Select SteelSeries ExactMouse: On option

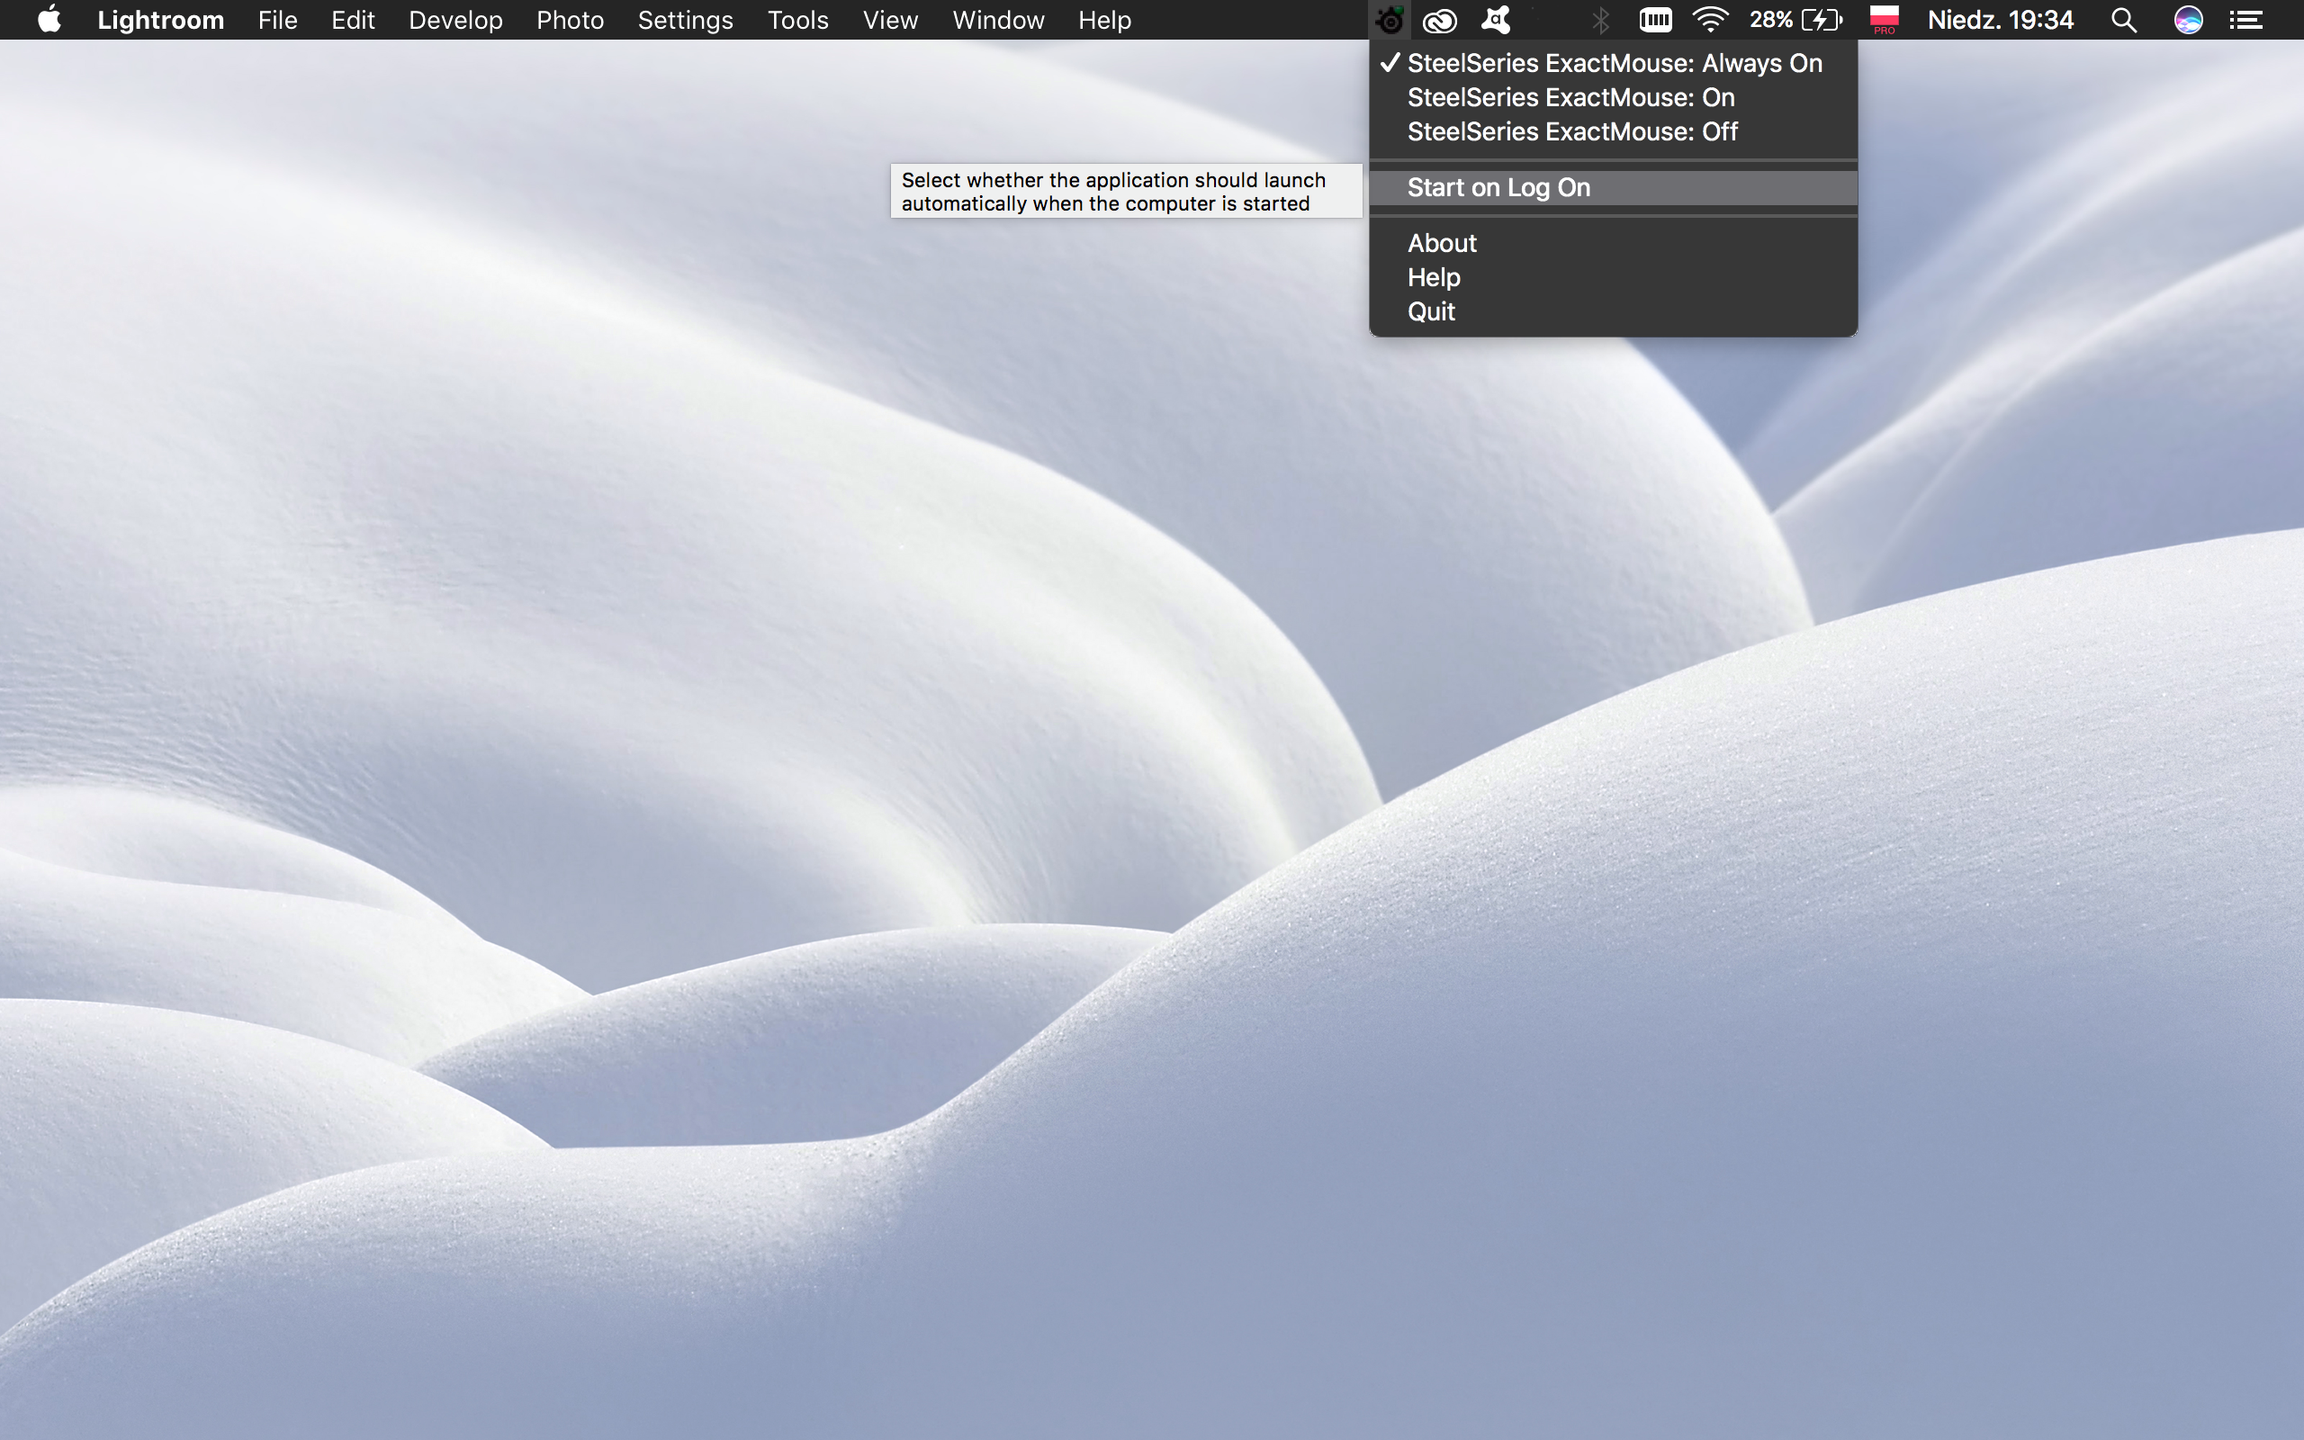click(x=1570, y=97)
